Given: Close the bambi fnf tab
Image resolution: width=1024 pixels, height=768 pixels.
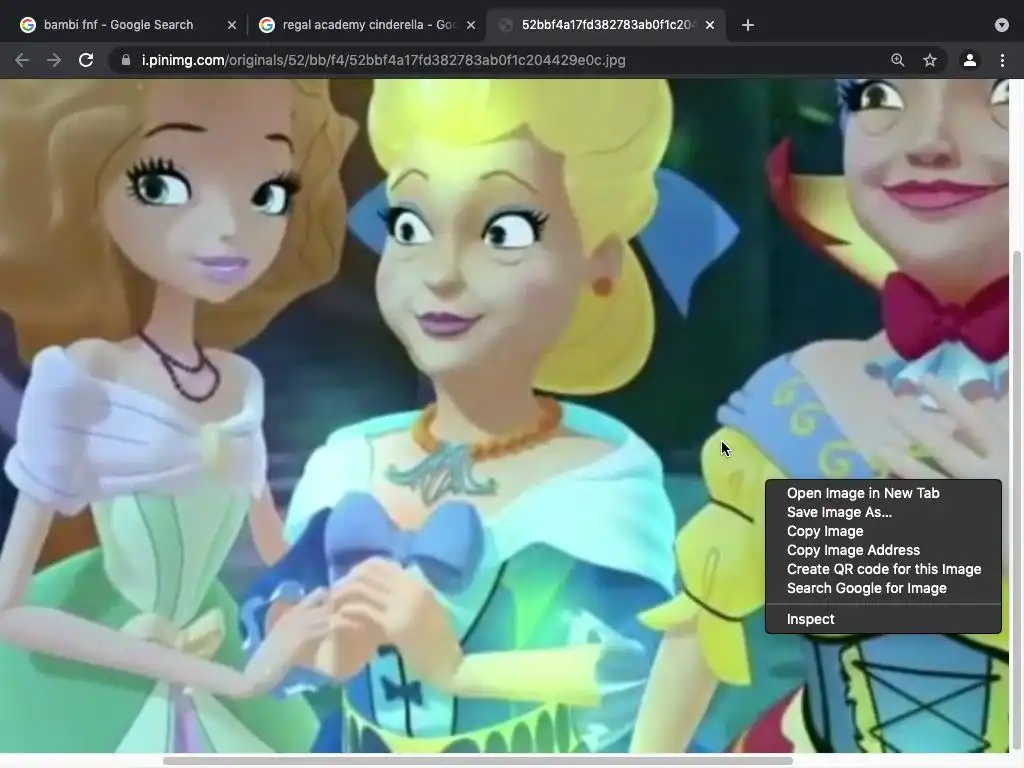Looking at the screenshot, I should click(232, 25).
